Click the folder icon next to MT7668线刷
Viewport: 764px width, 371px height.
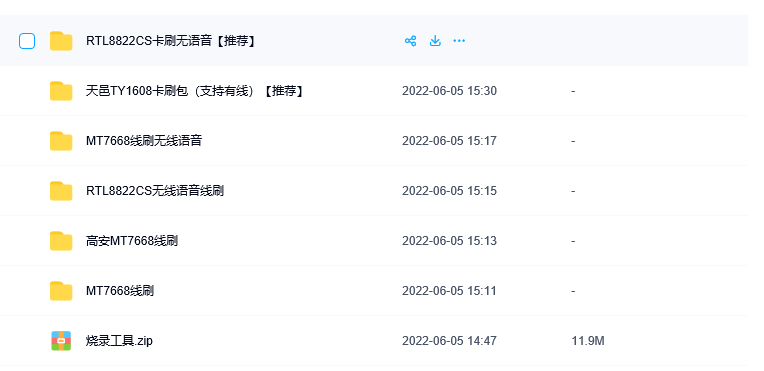pyautogui.click(x=61, y=291)
